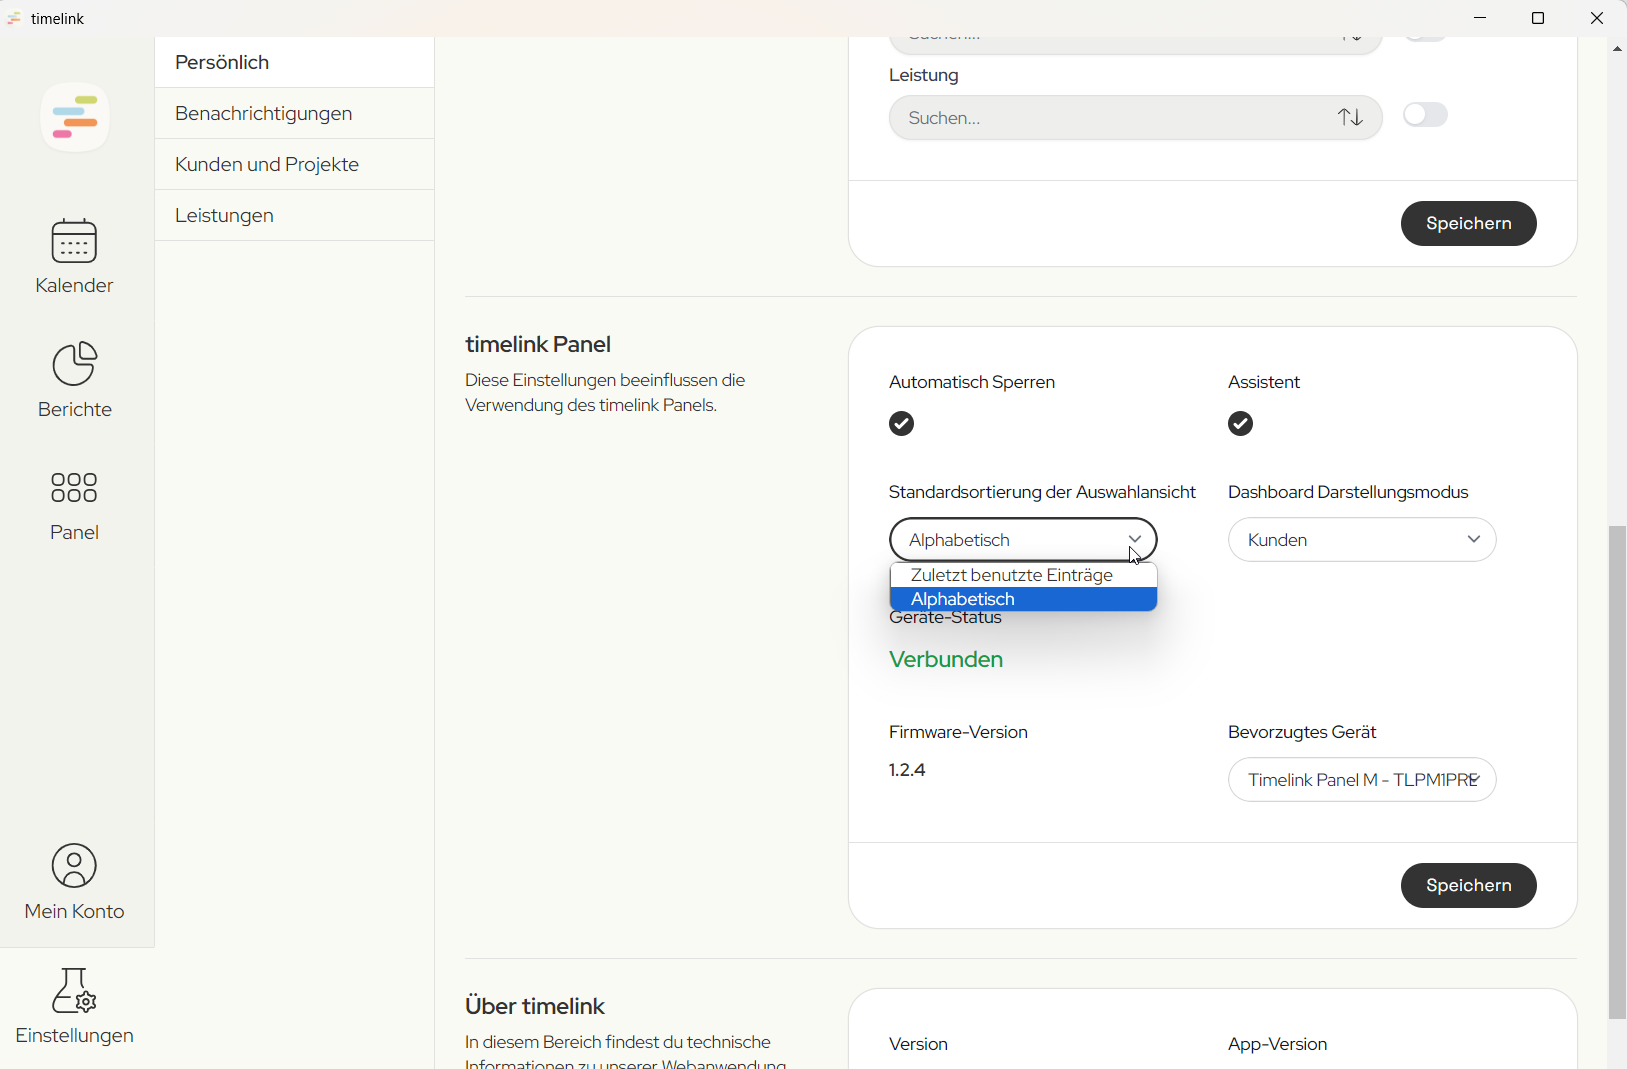Click 'Firmware-Version' label
The height and width of the screenshot is (1069, 1627).
[958, 732]
